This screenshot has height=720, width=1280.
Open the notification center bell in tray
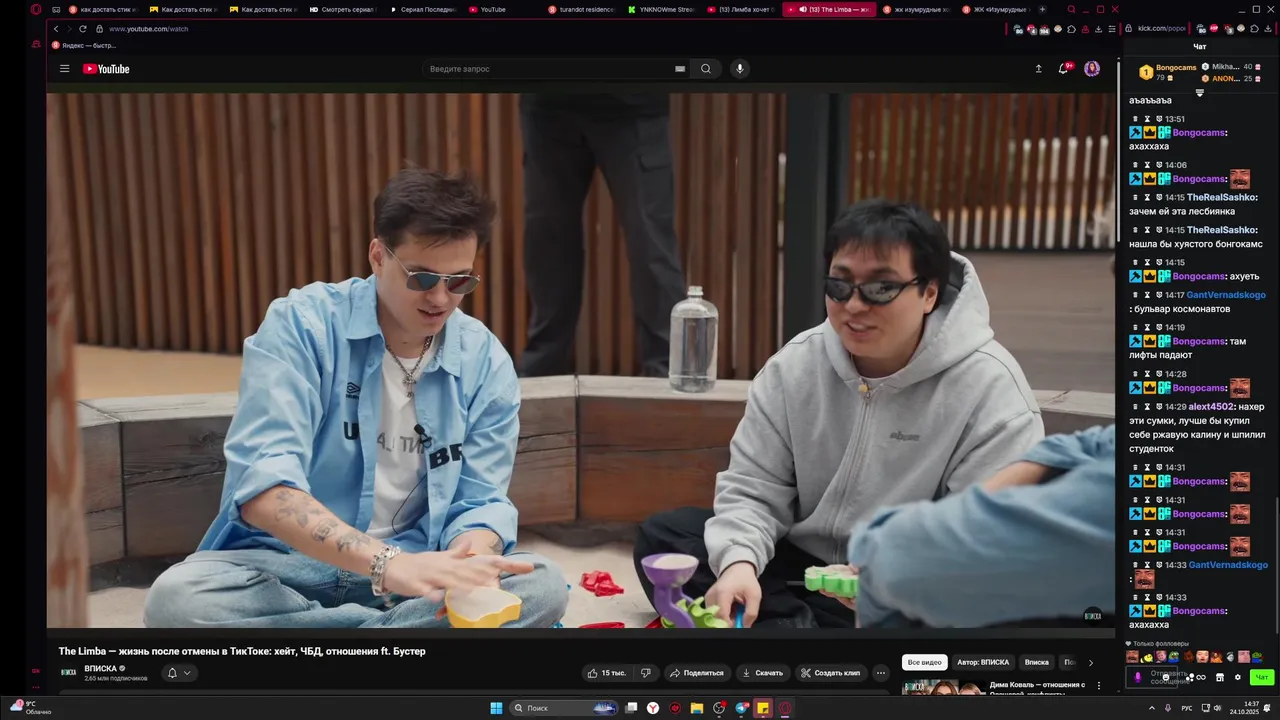tap(1267, 708)
